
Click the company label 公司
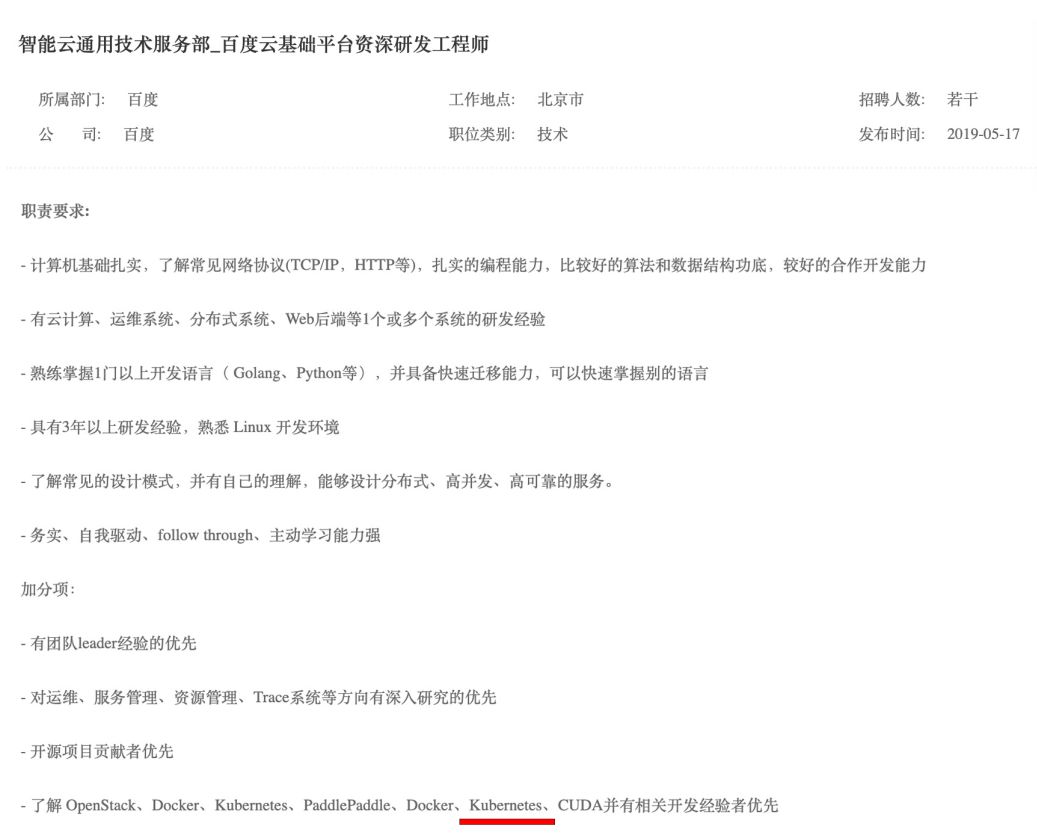pos(69,134)
